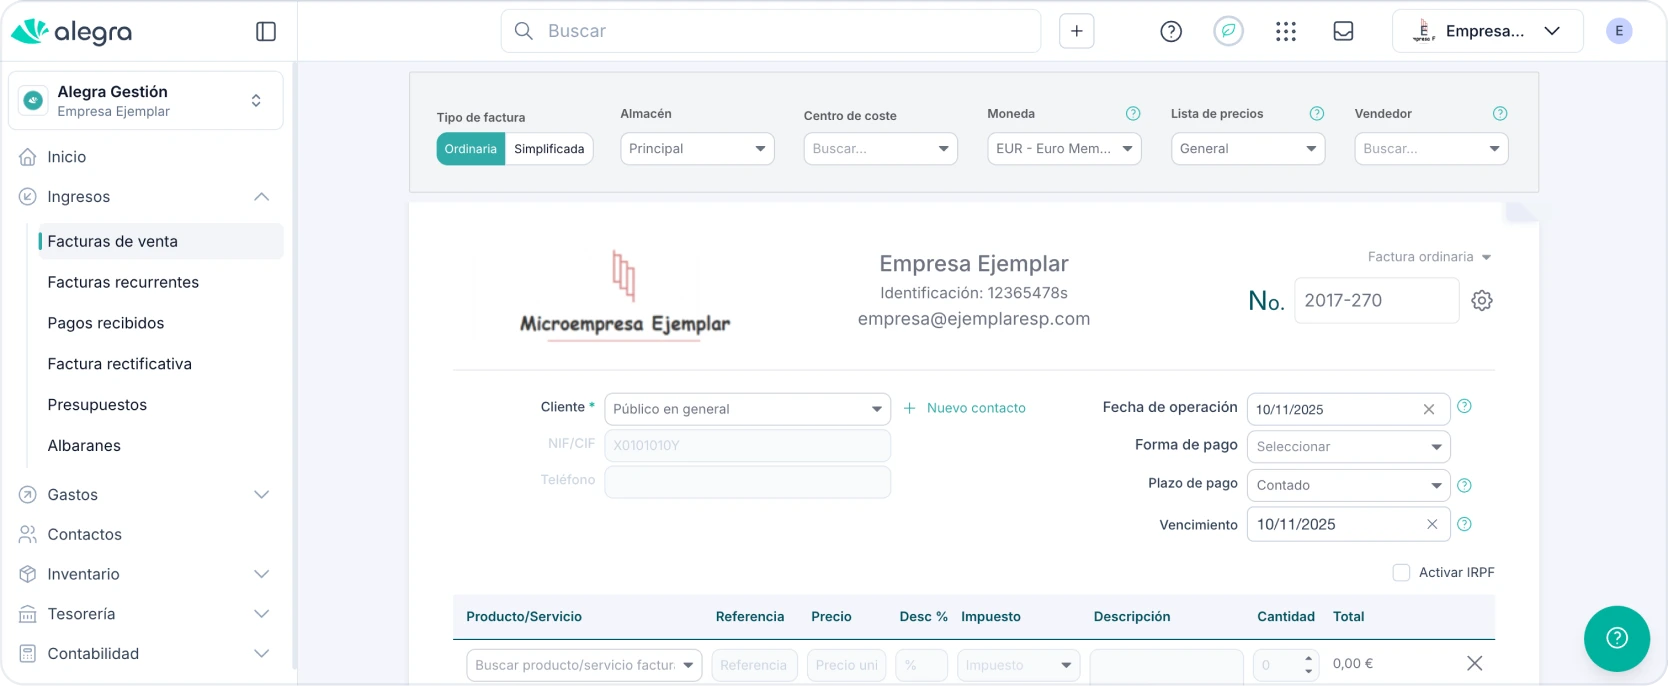Click the Descripción field in item row

click(1166, 665)
